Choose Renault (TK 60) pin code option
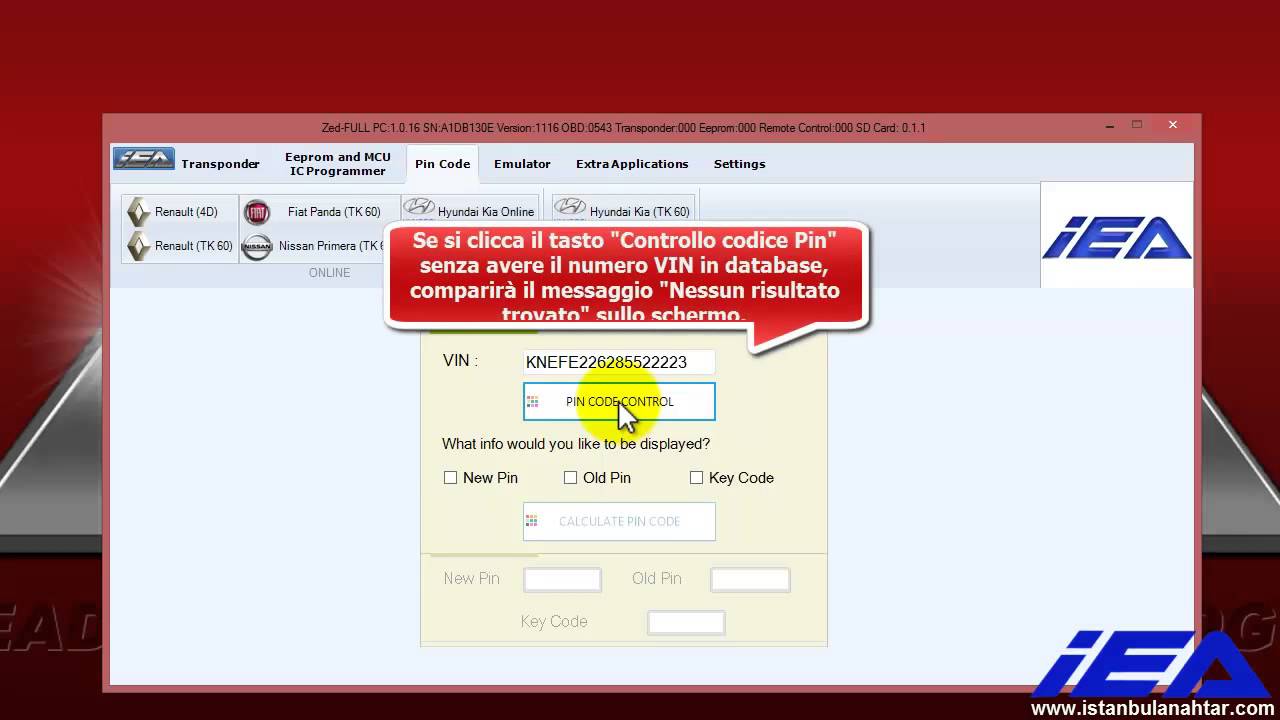 (181, 246)
